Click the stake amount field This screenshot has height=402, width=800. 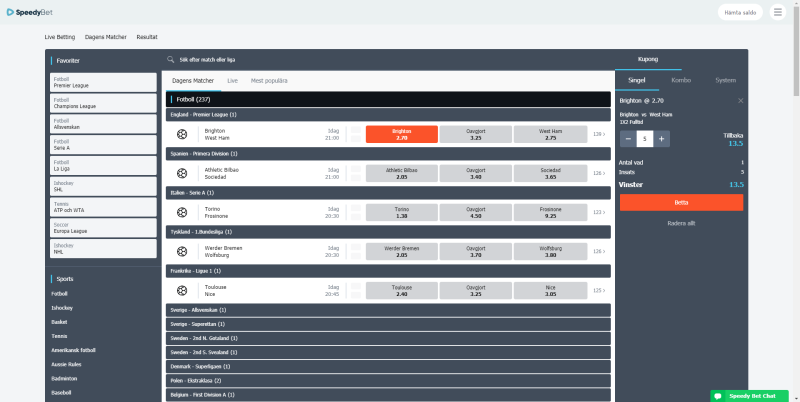click(645, 139)
